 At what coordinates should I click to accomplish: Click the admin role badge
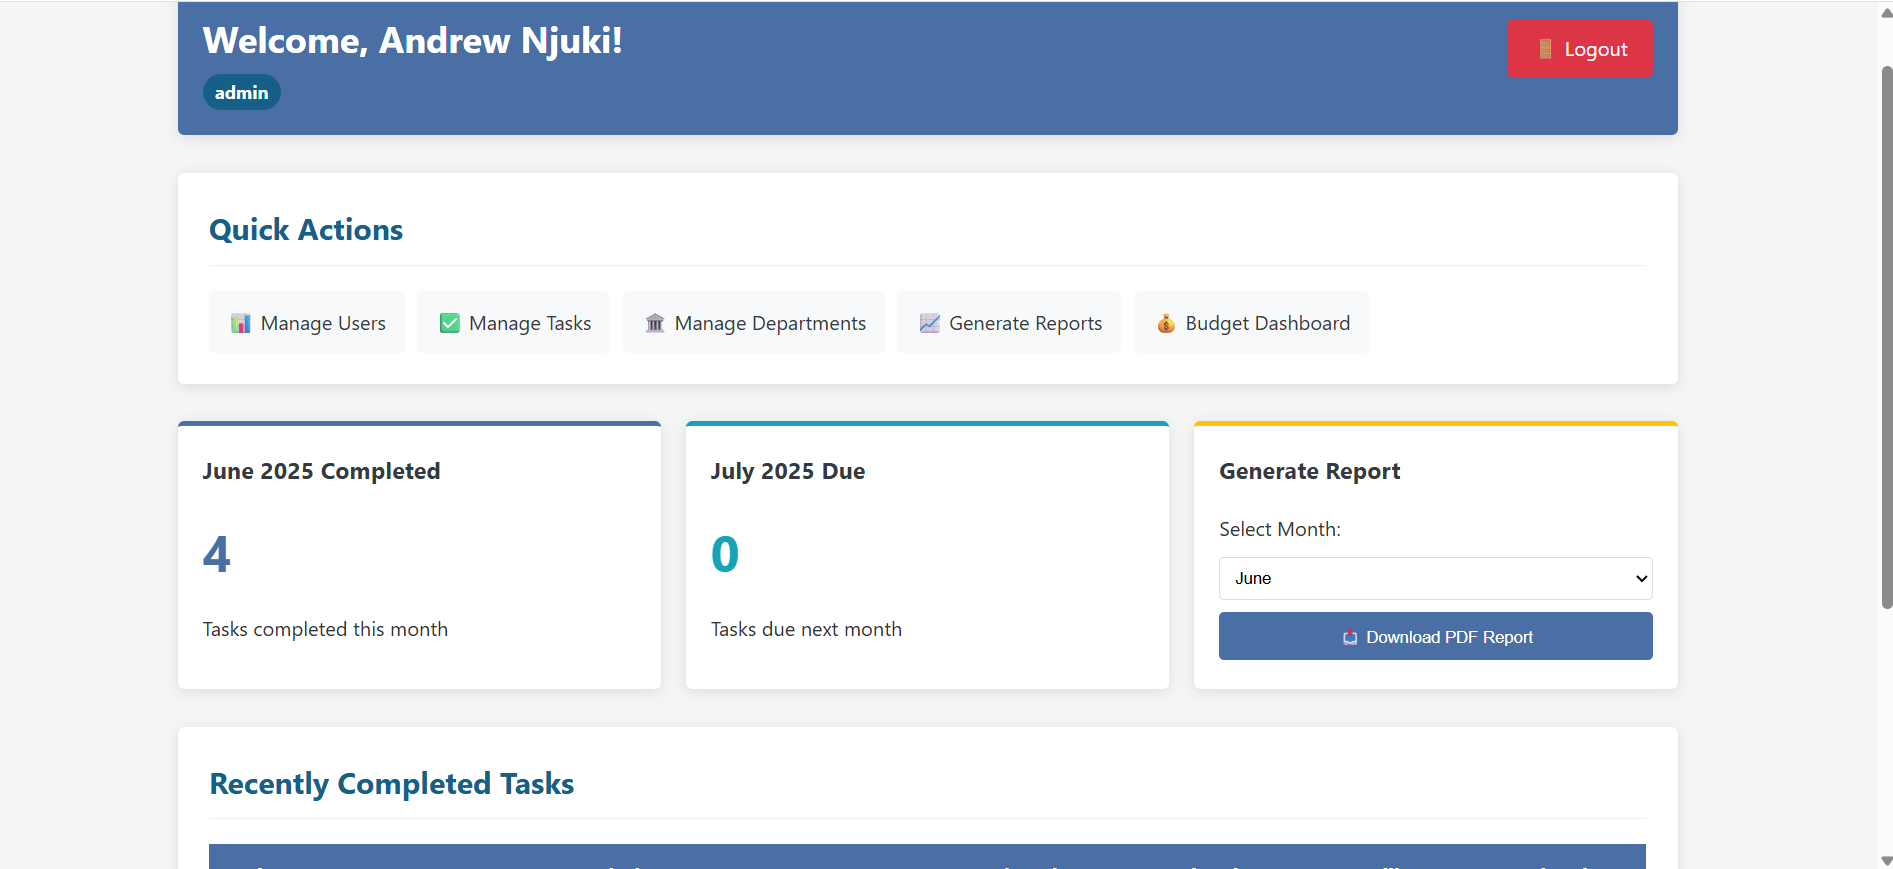click(241, 92)
